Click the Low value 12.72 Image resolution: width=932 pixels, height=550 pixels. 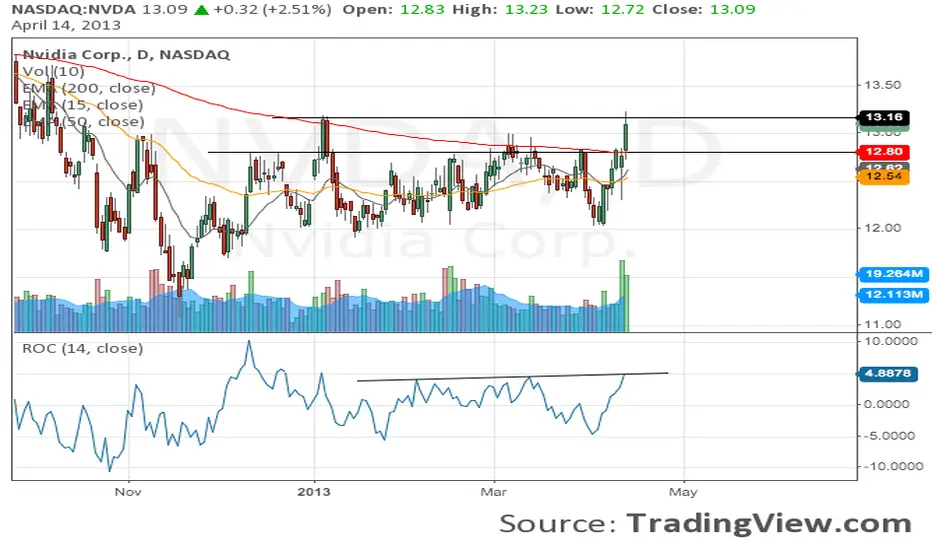pyautogui.click(x=623, y=10)
